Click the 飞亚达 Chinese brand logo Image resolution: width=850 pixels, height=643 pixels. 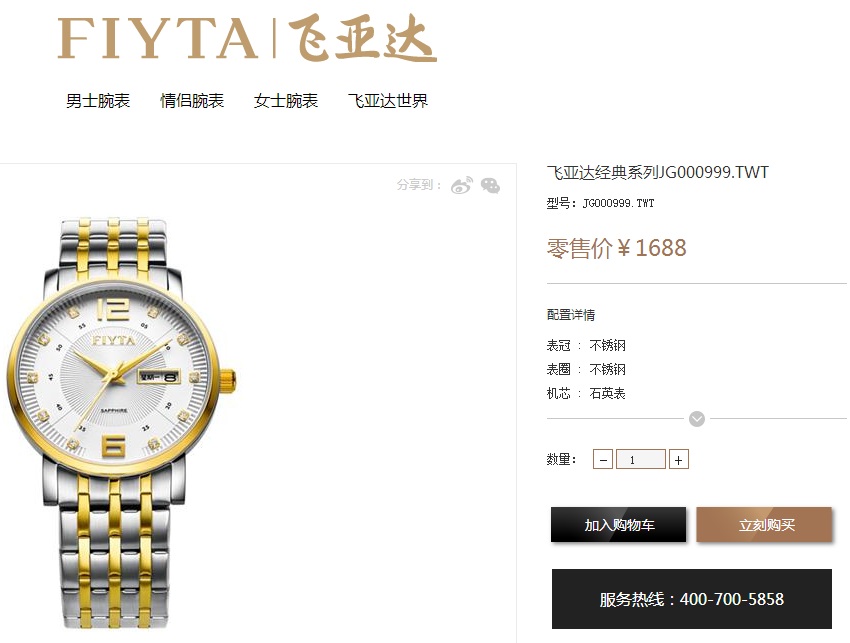click(x=363, y=38)
